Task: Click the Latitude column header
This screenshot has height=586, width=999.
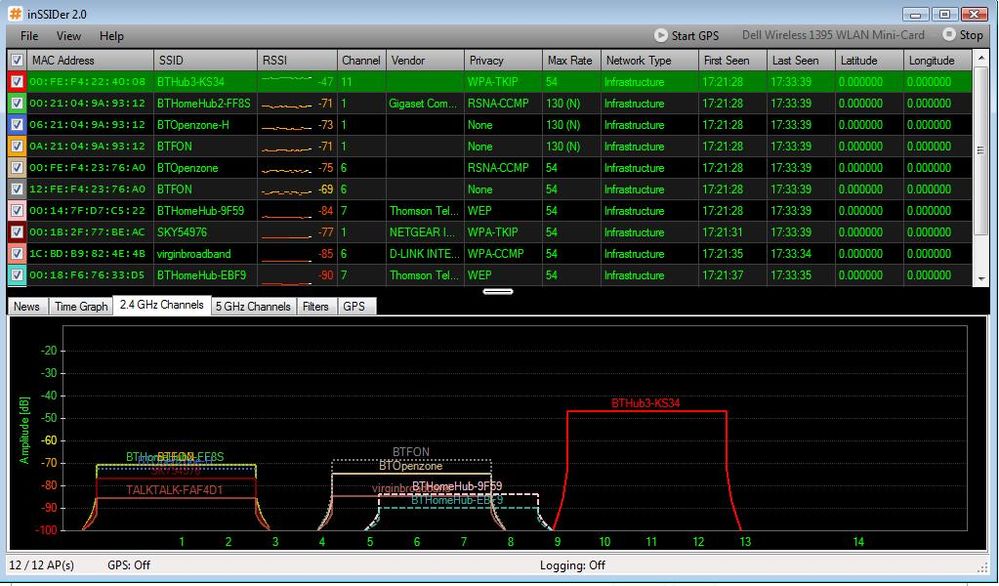Action: pyautogui.click(x=869, y=61)
